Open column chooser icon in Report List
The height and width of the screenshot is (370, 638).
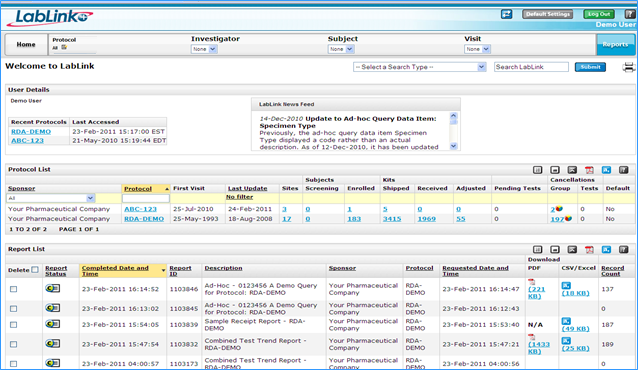537,249
